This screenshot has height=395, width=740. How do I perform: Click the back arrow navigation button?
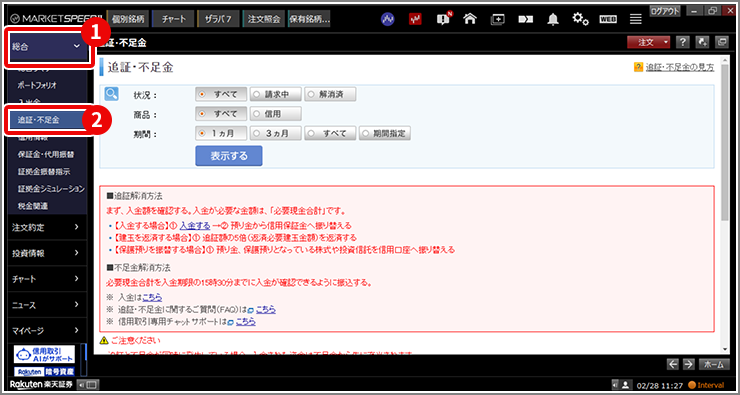tap(673, 364)
